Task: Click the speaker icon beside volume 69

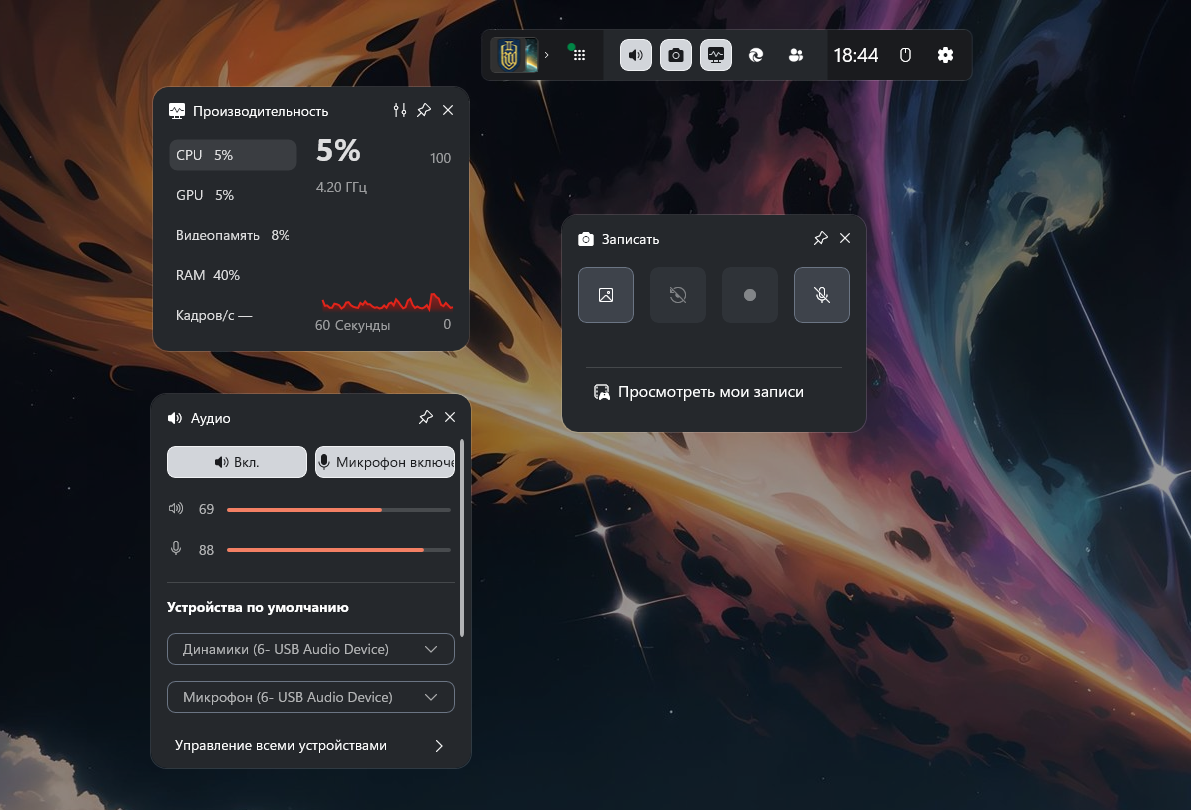Action: tap(176, 508)
